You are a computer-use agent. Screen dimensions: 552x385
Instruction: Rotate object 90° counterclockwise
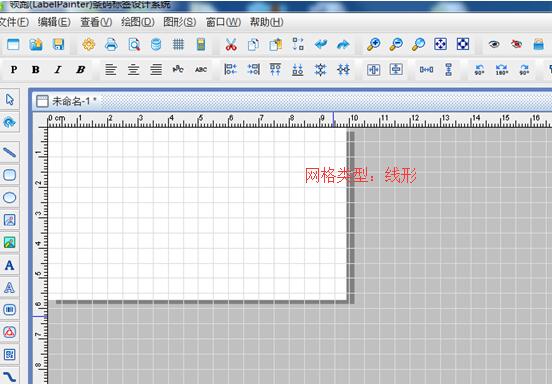(x=479, y=70)
